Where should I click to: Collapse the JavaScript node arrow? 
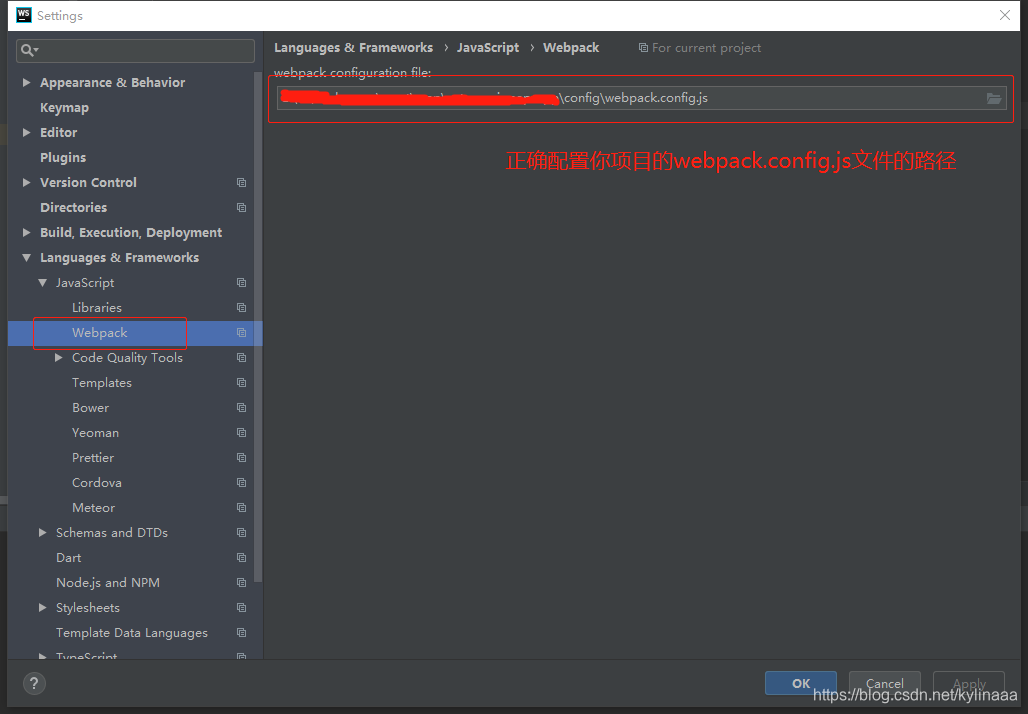43,283
